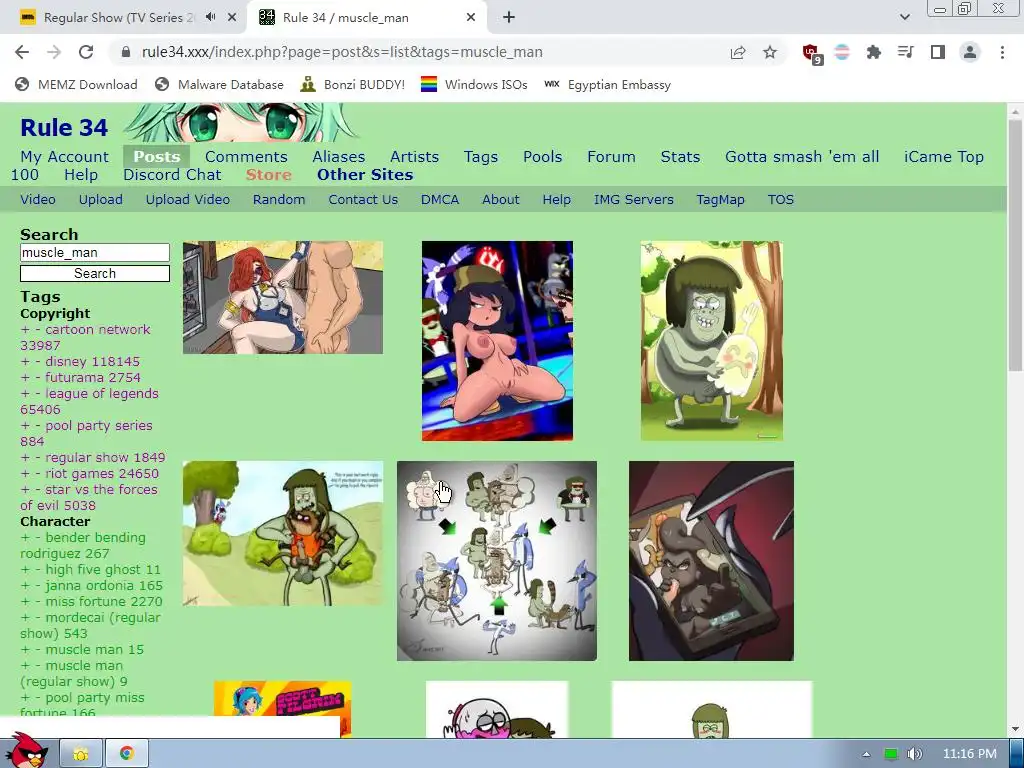1024x768 pixels.
Task: Toggle the browser side panel
Action: pyautogui.click(x=938, y=52)
